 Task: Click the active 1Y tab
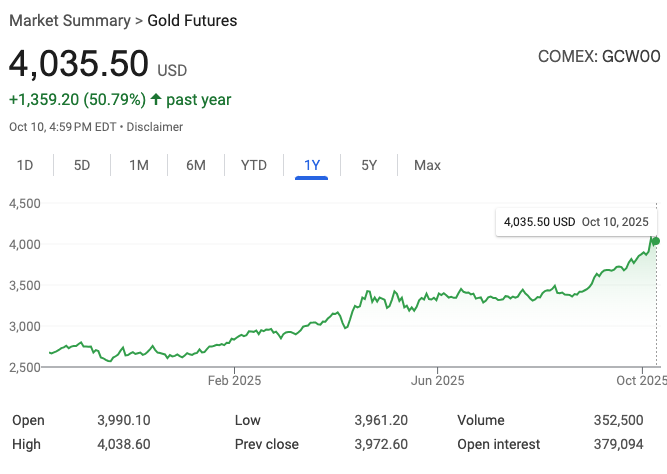point(312,165)
